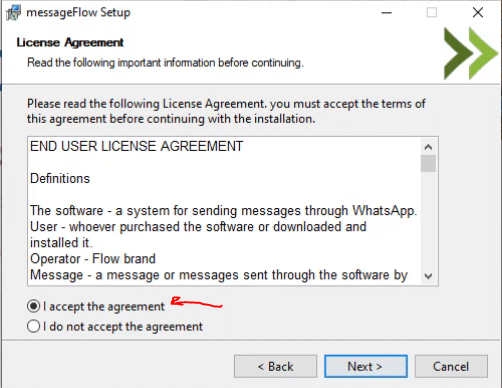Click the license text scroll up arrow
Image resolution: width=502 pixels, height=388 pixels.
pos(428,147)
